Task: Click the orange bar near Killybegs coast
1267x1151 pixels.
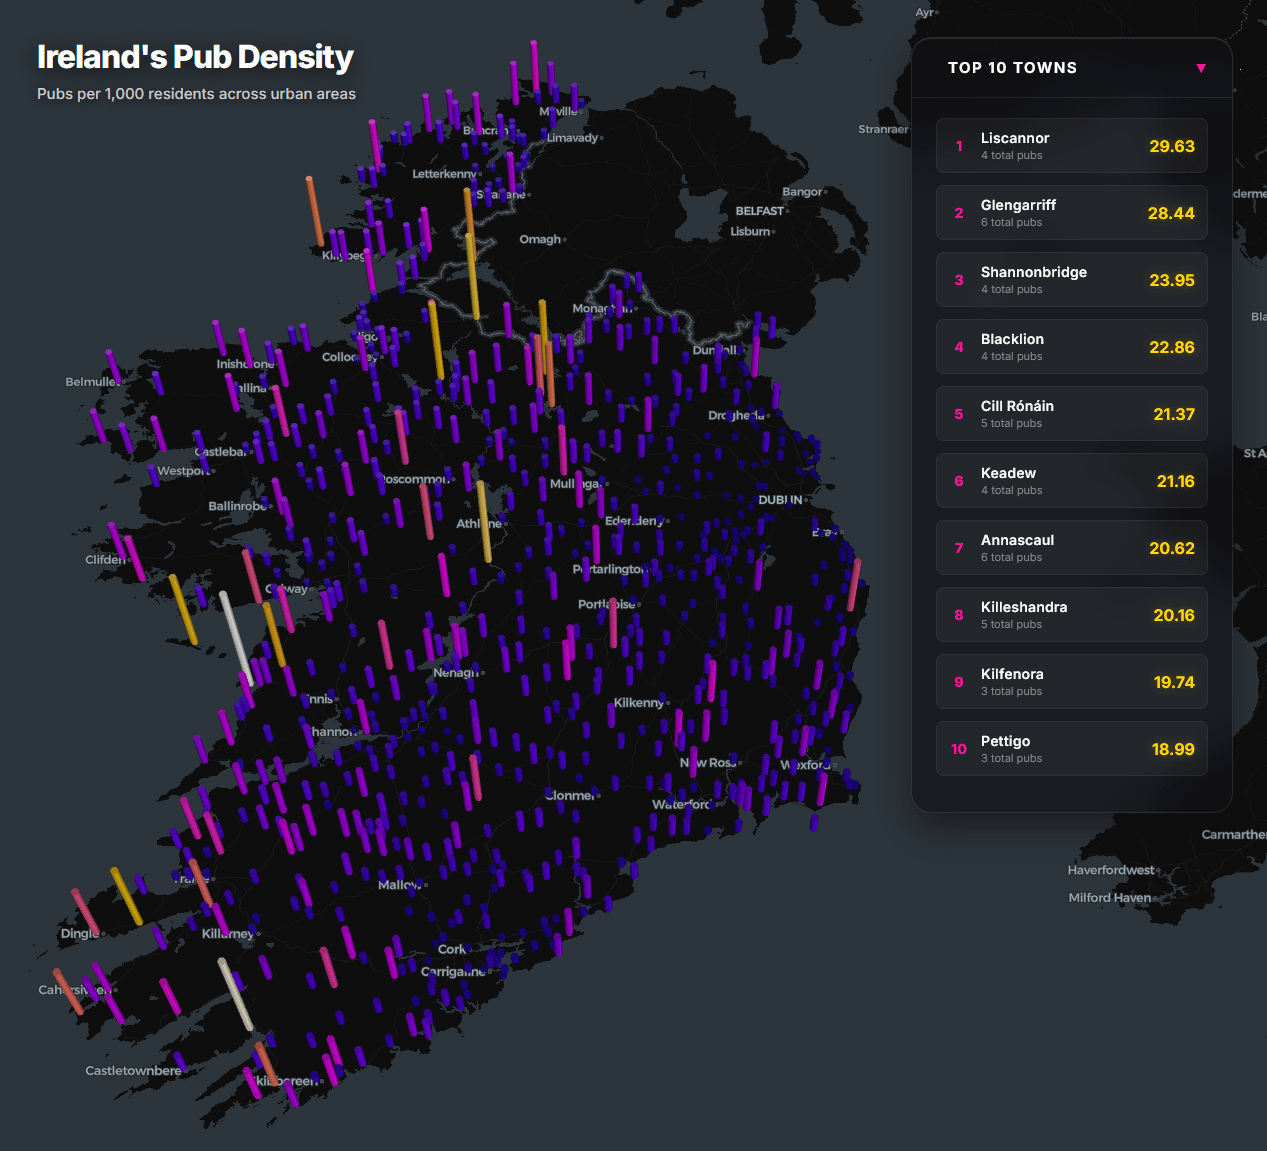Action: click(x=314, y=211)
